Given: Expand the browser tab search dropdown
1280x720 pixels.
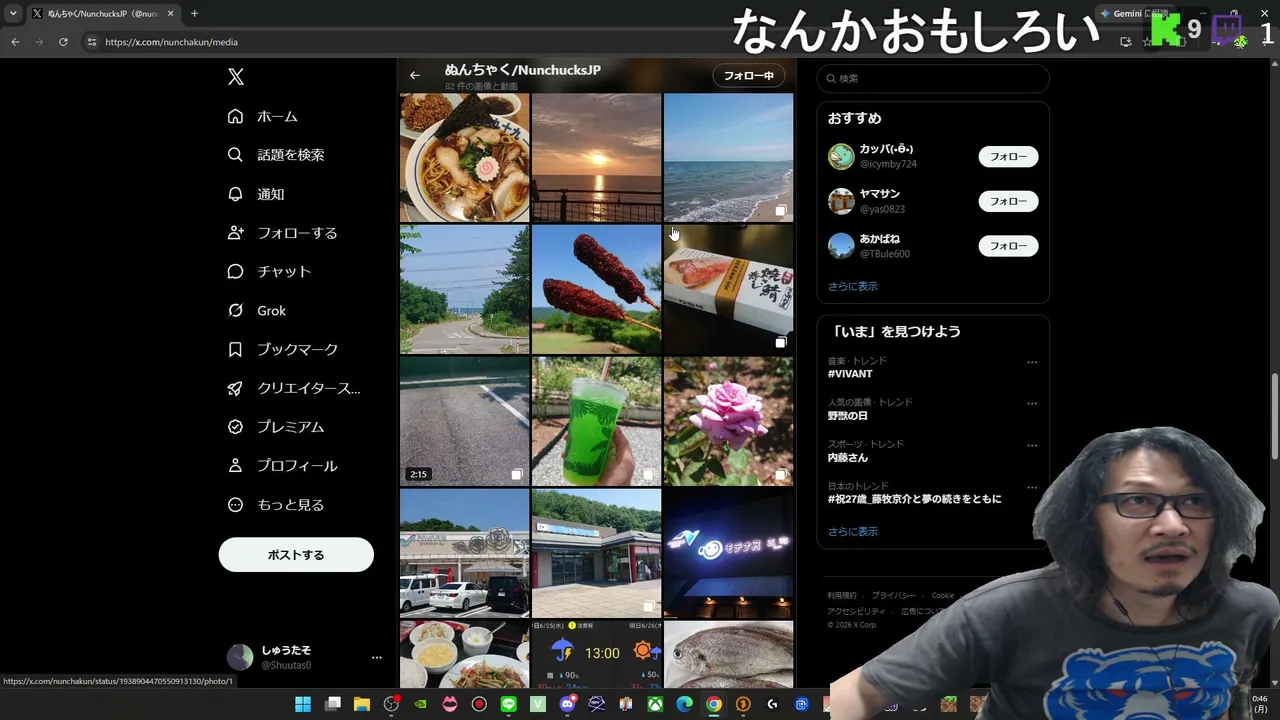Looking at the screenshot, I should [x=13, y=14].
